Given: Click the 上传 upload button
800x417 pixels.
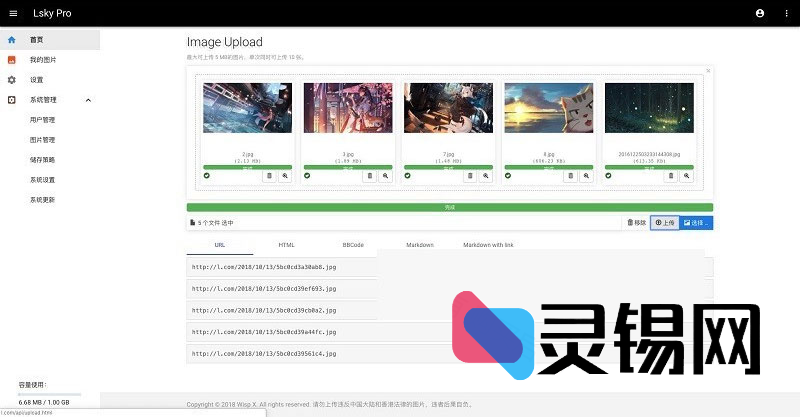Looking at the screenshot, I should [x=665, y=223].
